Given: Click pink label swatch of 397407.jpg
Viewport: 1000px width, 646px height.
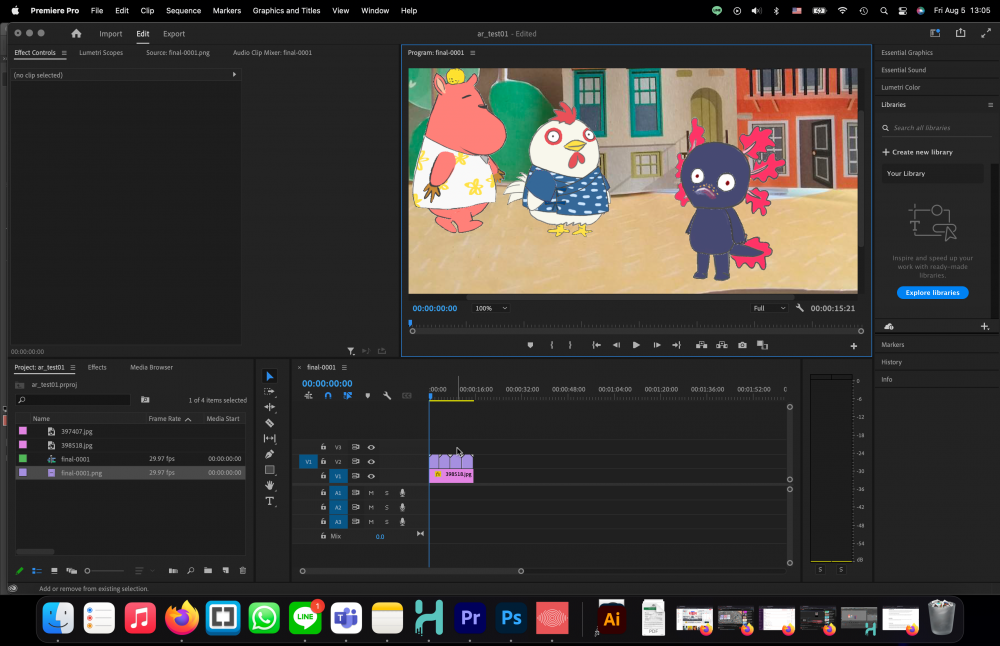Looking at the screenshot, I should [x=23, y=431].
